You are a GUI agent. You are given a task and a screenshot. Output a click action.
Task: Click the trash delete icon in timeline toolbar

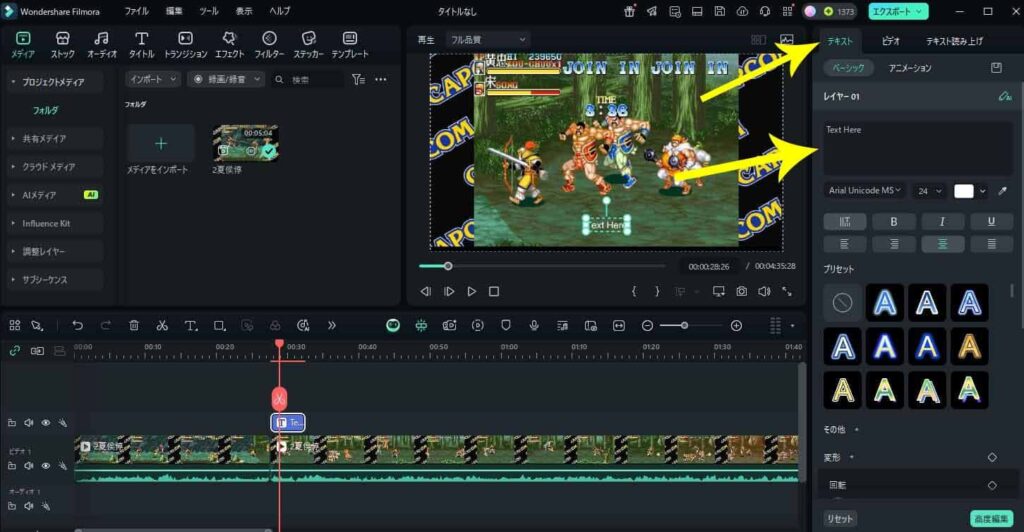click(134, 325)
